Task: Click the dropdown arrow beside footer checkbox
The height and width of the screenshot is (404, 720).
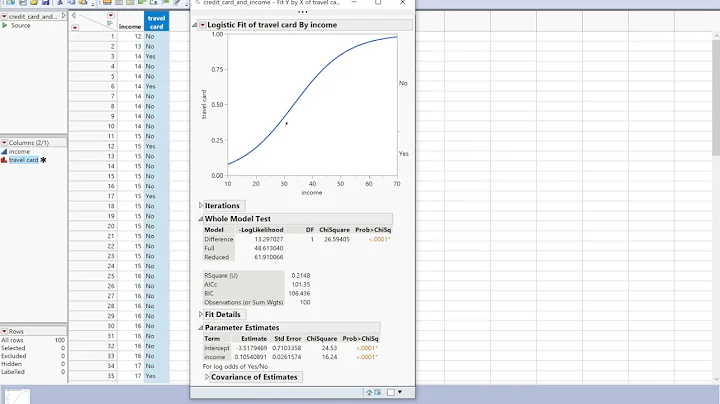Action: pyautogui.click(x=400, y=392)
